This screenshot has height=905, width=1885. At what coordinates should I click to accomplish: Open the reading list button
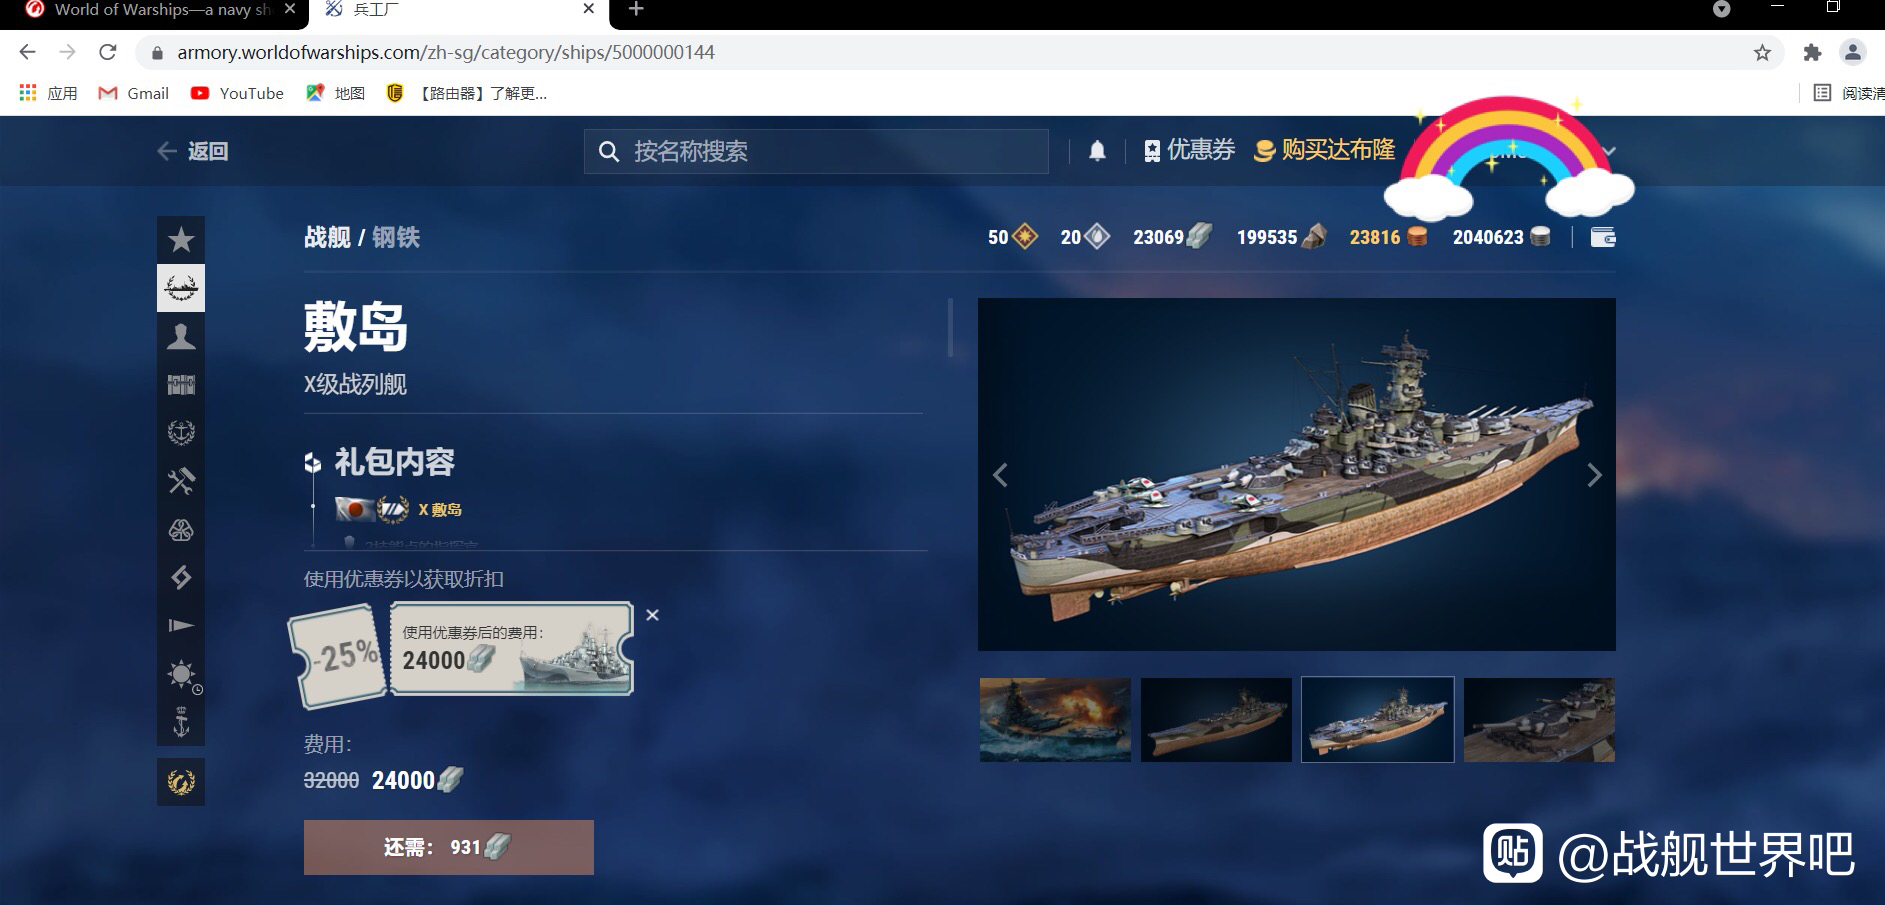coord(1848,93)
